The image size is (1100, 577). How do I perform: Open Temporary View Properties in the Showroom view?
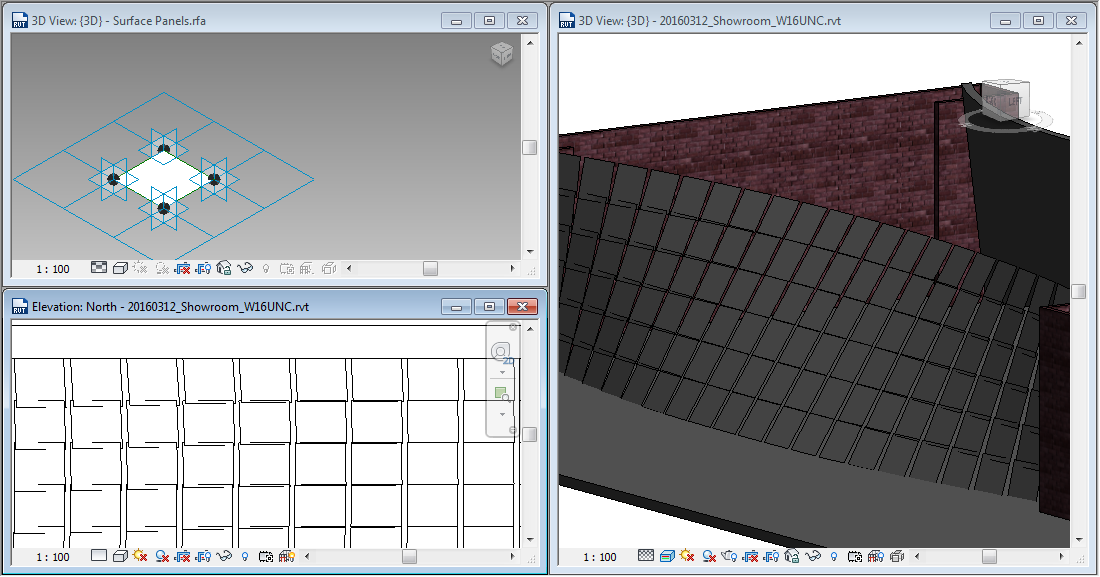[856, 555]
